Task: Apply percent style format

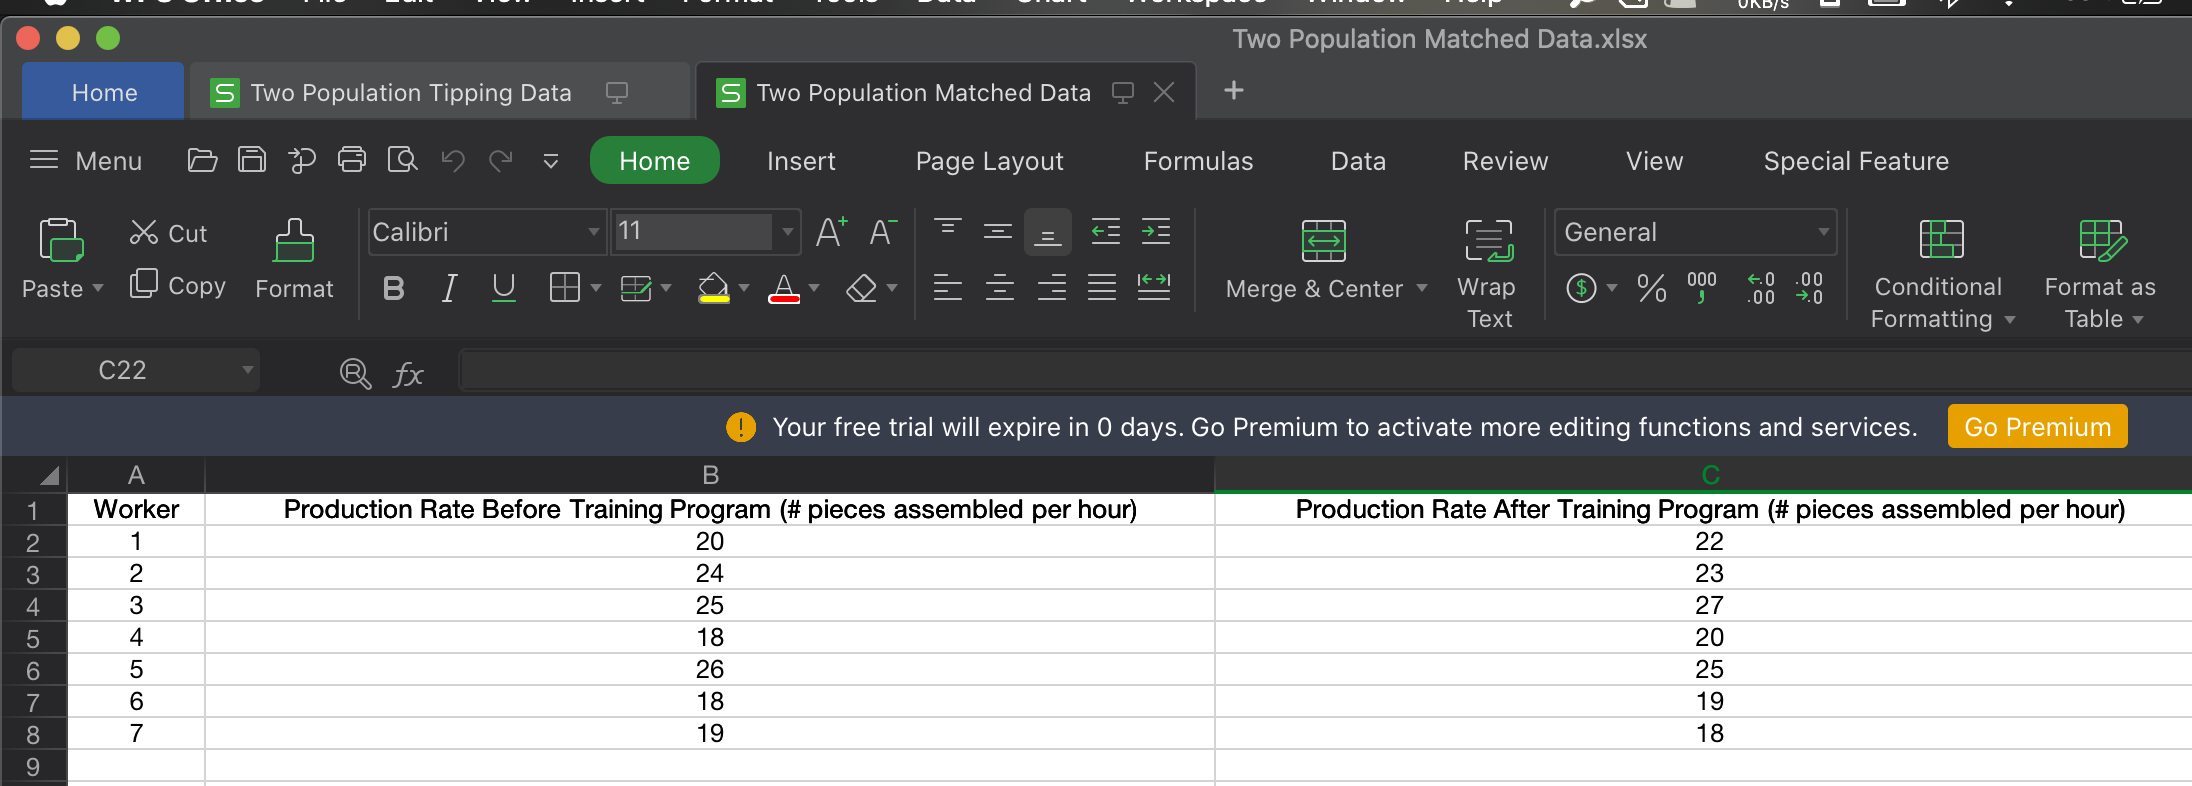Action: [x=1652, y=289]
